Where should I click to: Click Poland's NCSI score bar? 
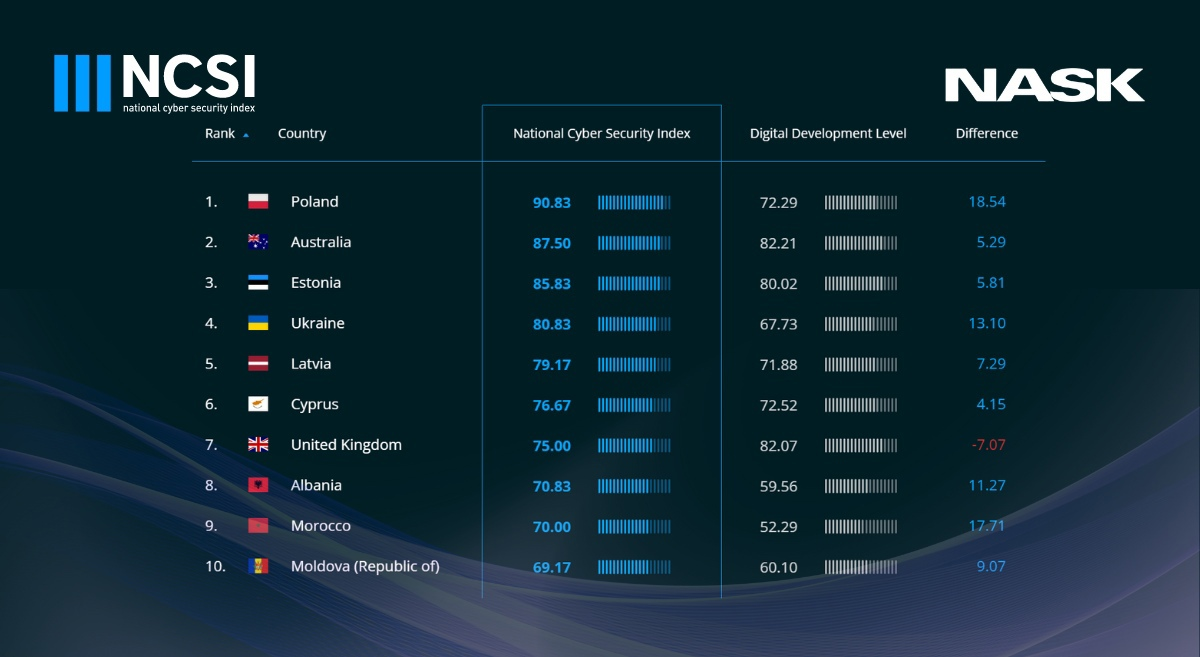(x=634, y=202)
